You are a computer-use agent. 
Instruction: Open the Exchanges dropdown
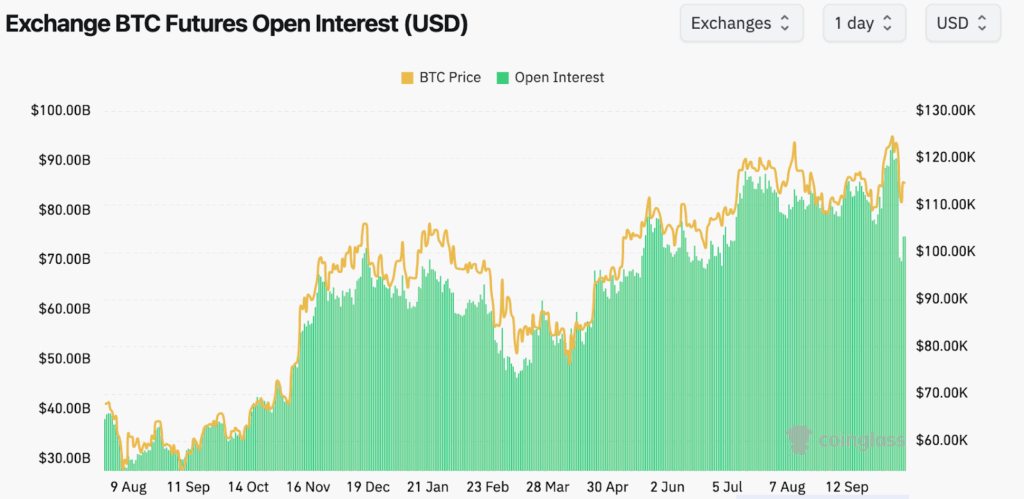741,23
